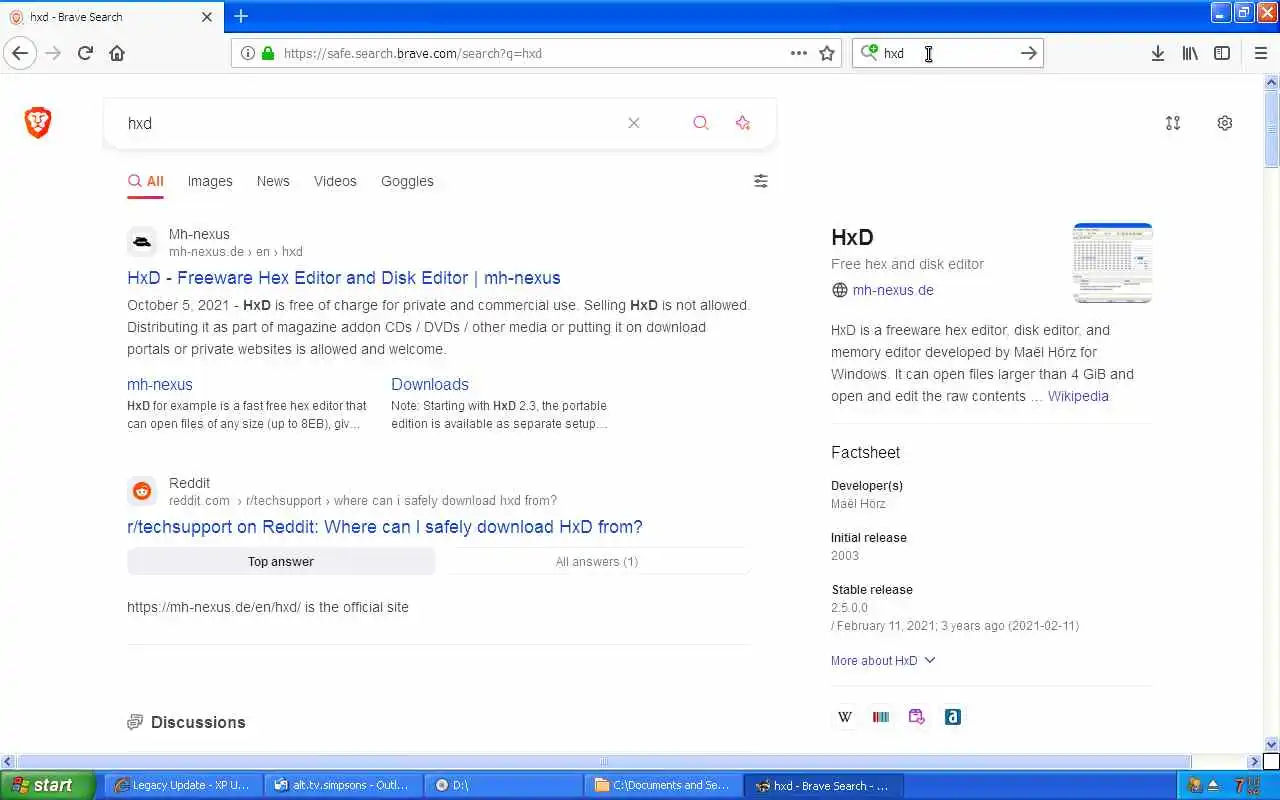Close the hxd - Brave Search tab
Screen dimensions: 1280x800
pyautogui.click(x=207, y=17)
